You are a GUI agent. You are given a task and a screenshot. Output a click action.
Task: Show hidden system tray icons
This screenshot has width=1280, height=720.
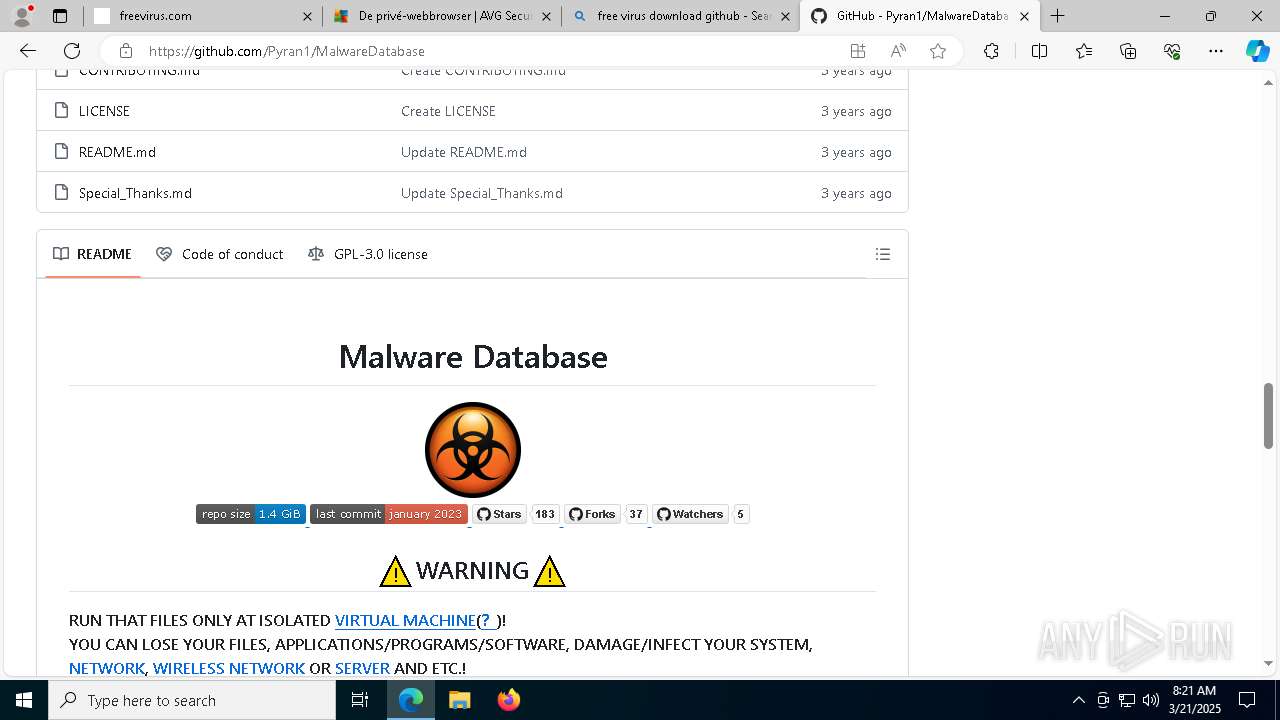point(1078,700)
